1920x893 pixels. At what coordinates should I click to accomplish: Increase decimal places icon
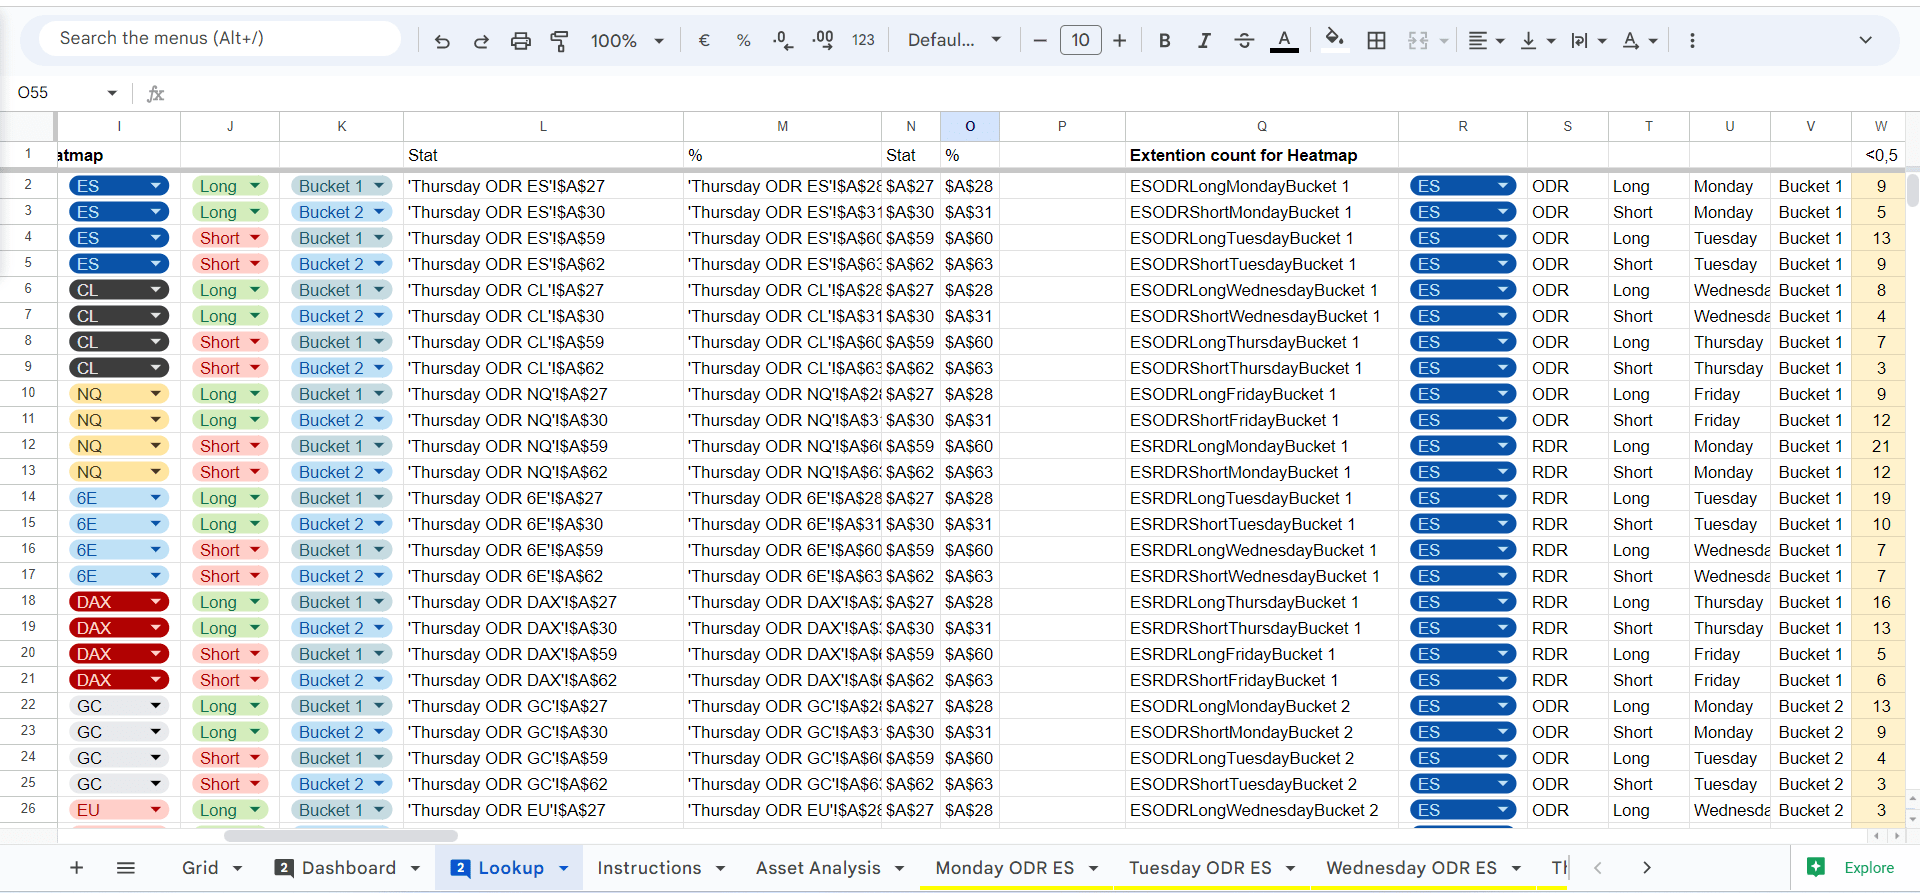tap(823, 40)
